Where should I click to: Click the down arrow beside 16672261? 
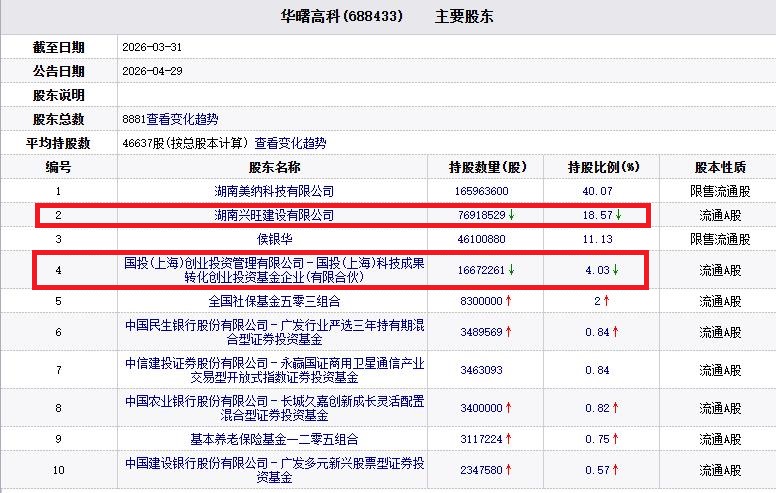[x=512, y=269]
